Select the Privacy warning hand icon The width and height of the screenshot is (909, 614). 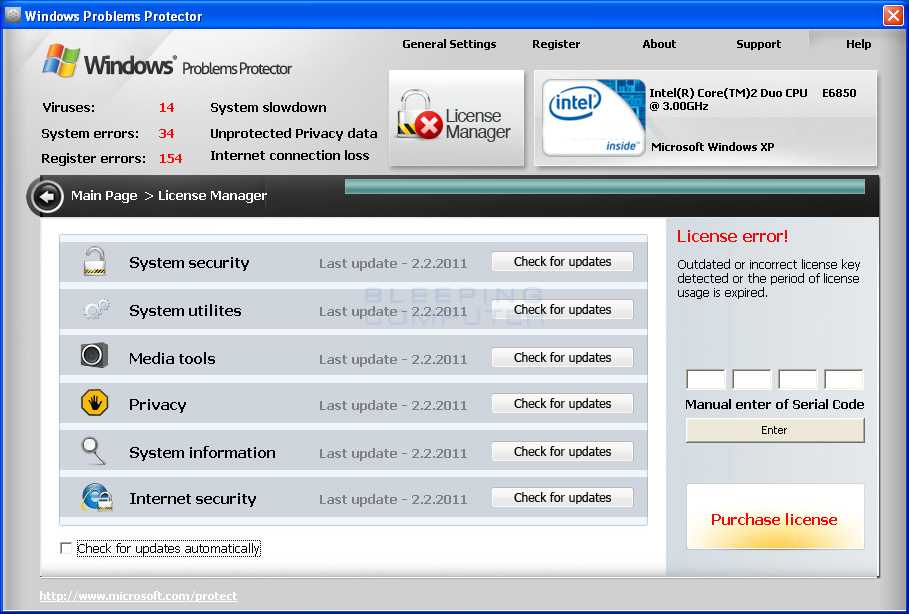93,404
